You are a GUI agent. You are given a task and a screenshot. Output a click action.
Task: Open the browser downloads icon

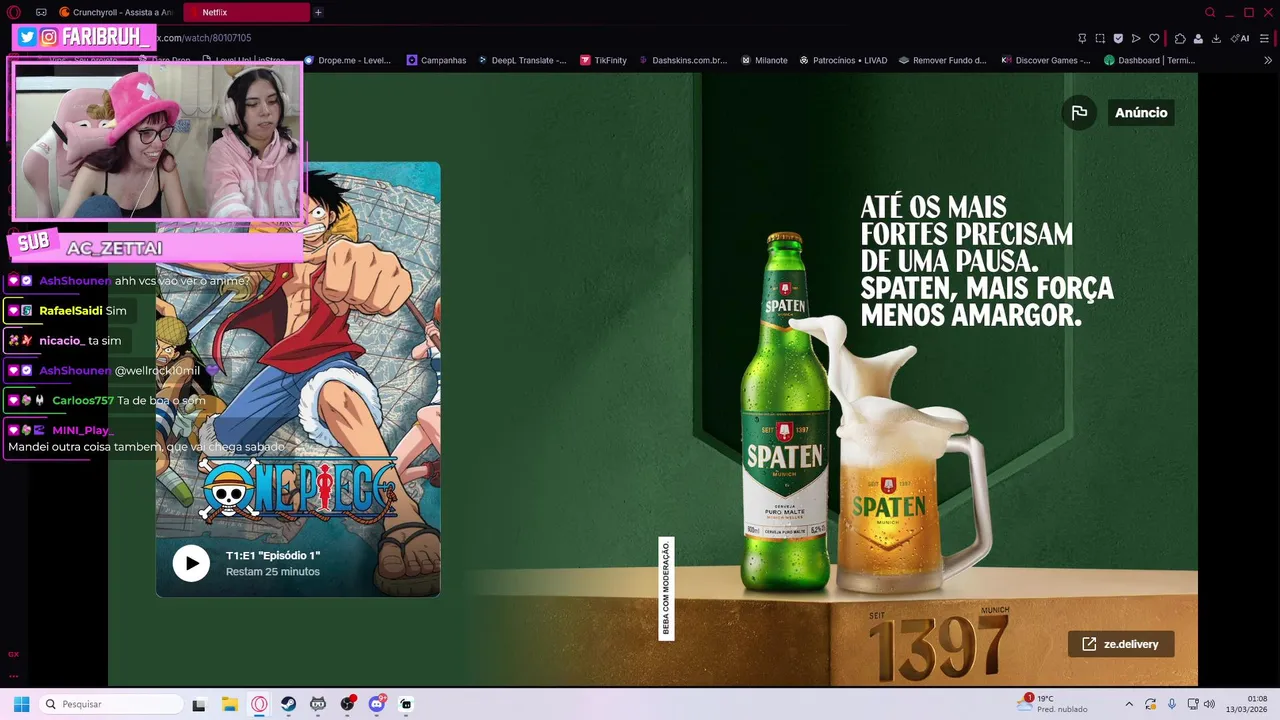tap(1216, 38)
